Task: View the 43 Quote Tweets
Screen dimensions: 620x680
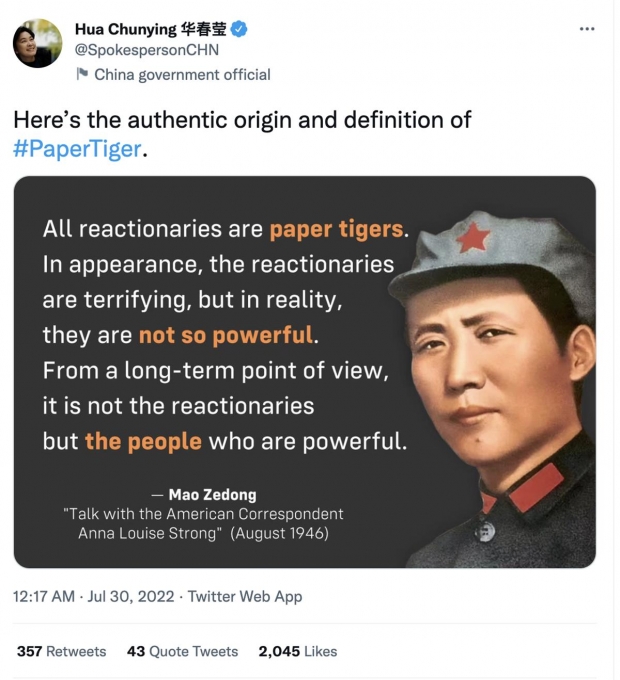Action: [x=182, y=651]
